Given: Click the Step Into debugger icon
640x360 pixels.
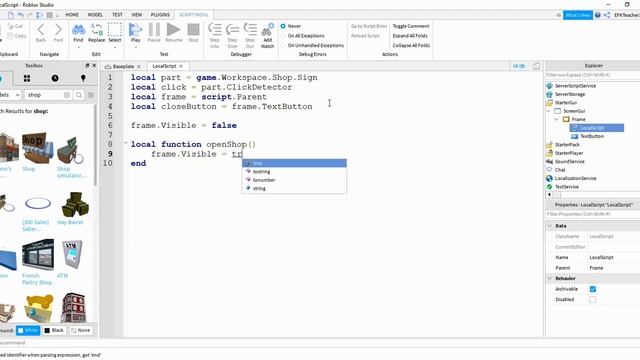Looking at the screenshot, I should pyautogui.click(x=215, y=30).
